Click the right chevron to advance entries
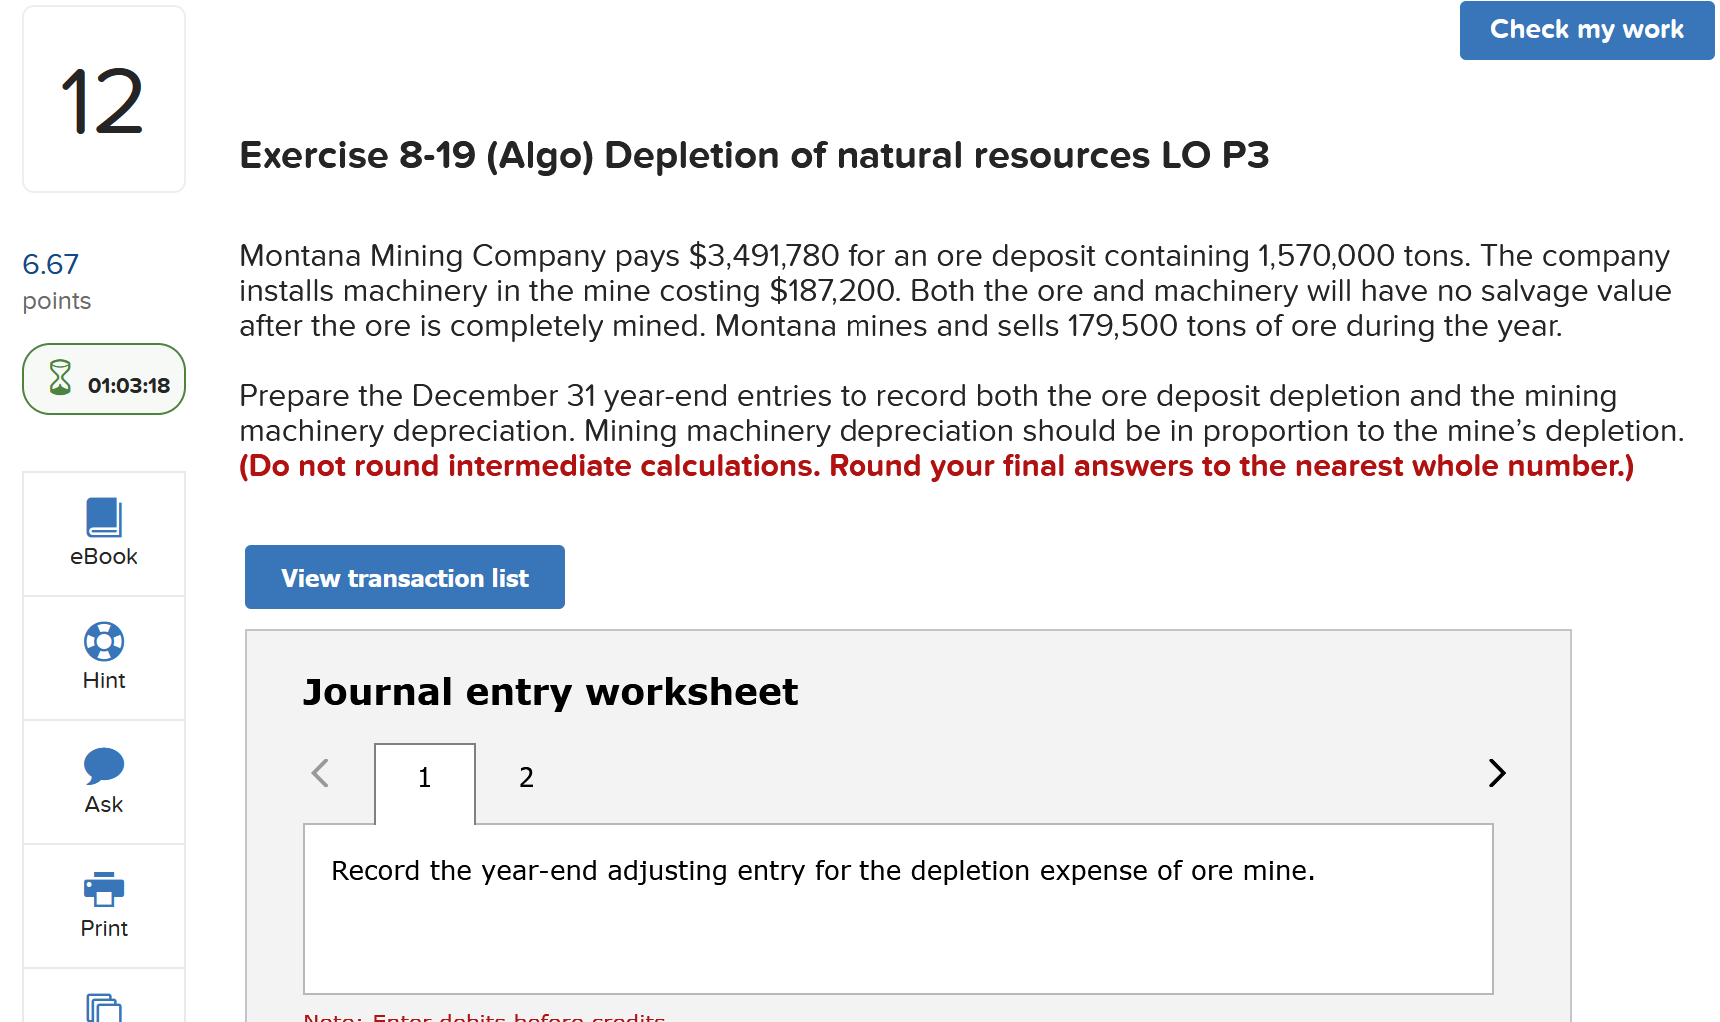 1496,773
